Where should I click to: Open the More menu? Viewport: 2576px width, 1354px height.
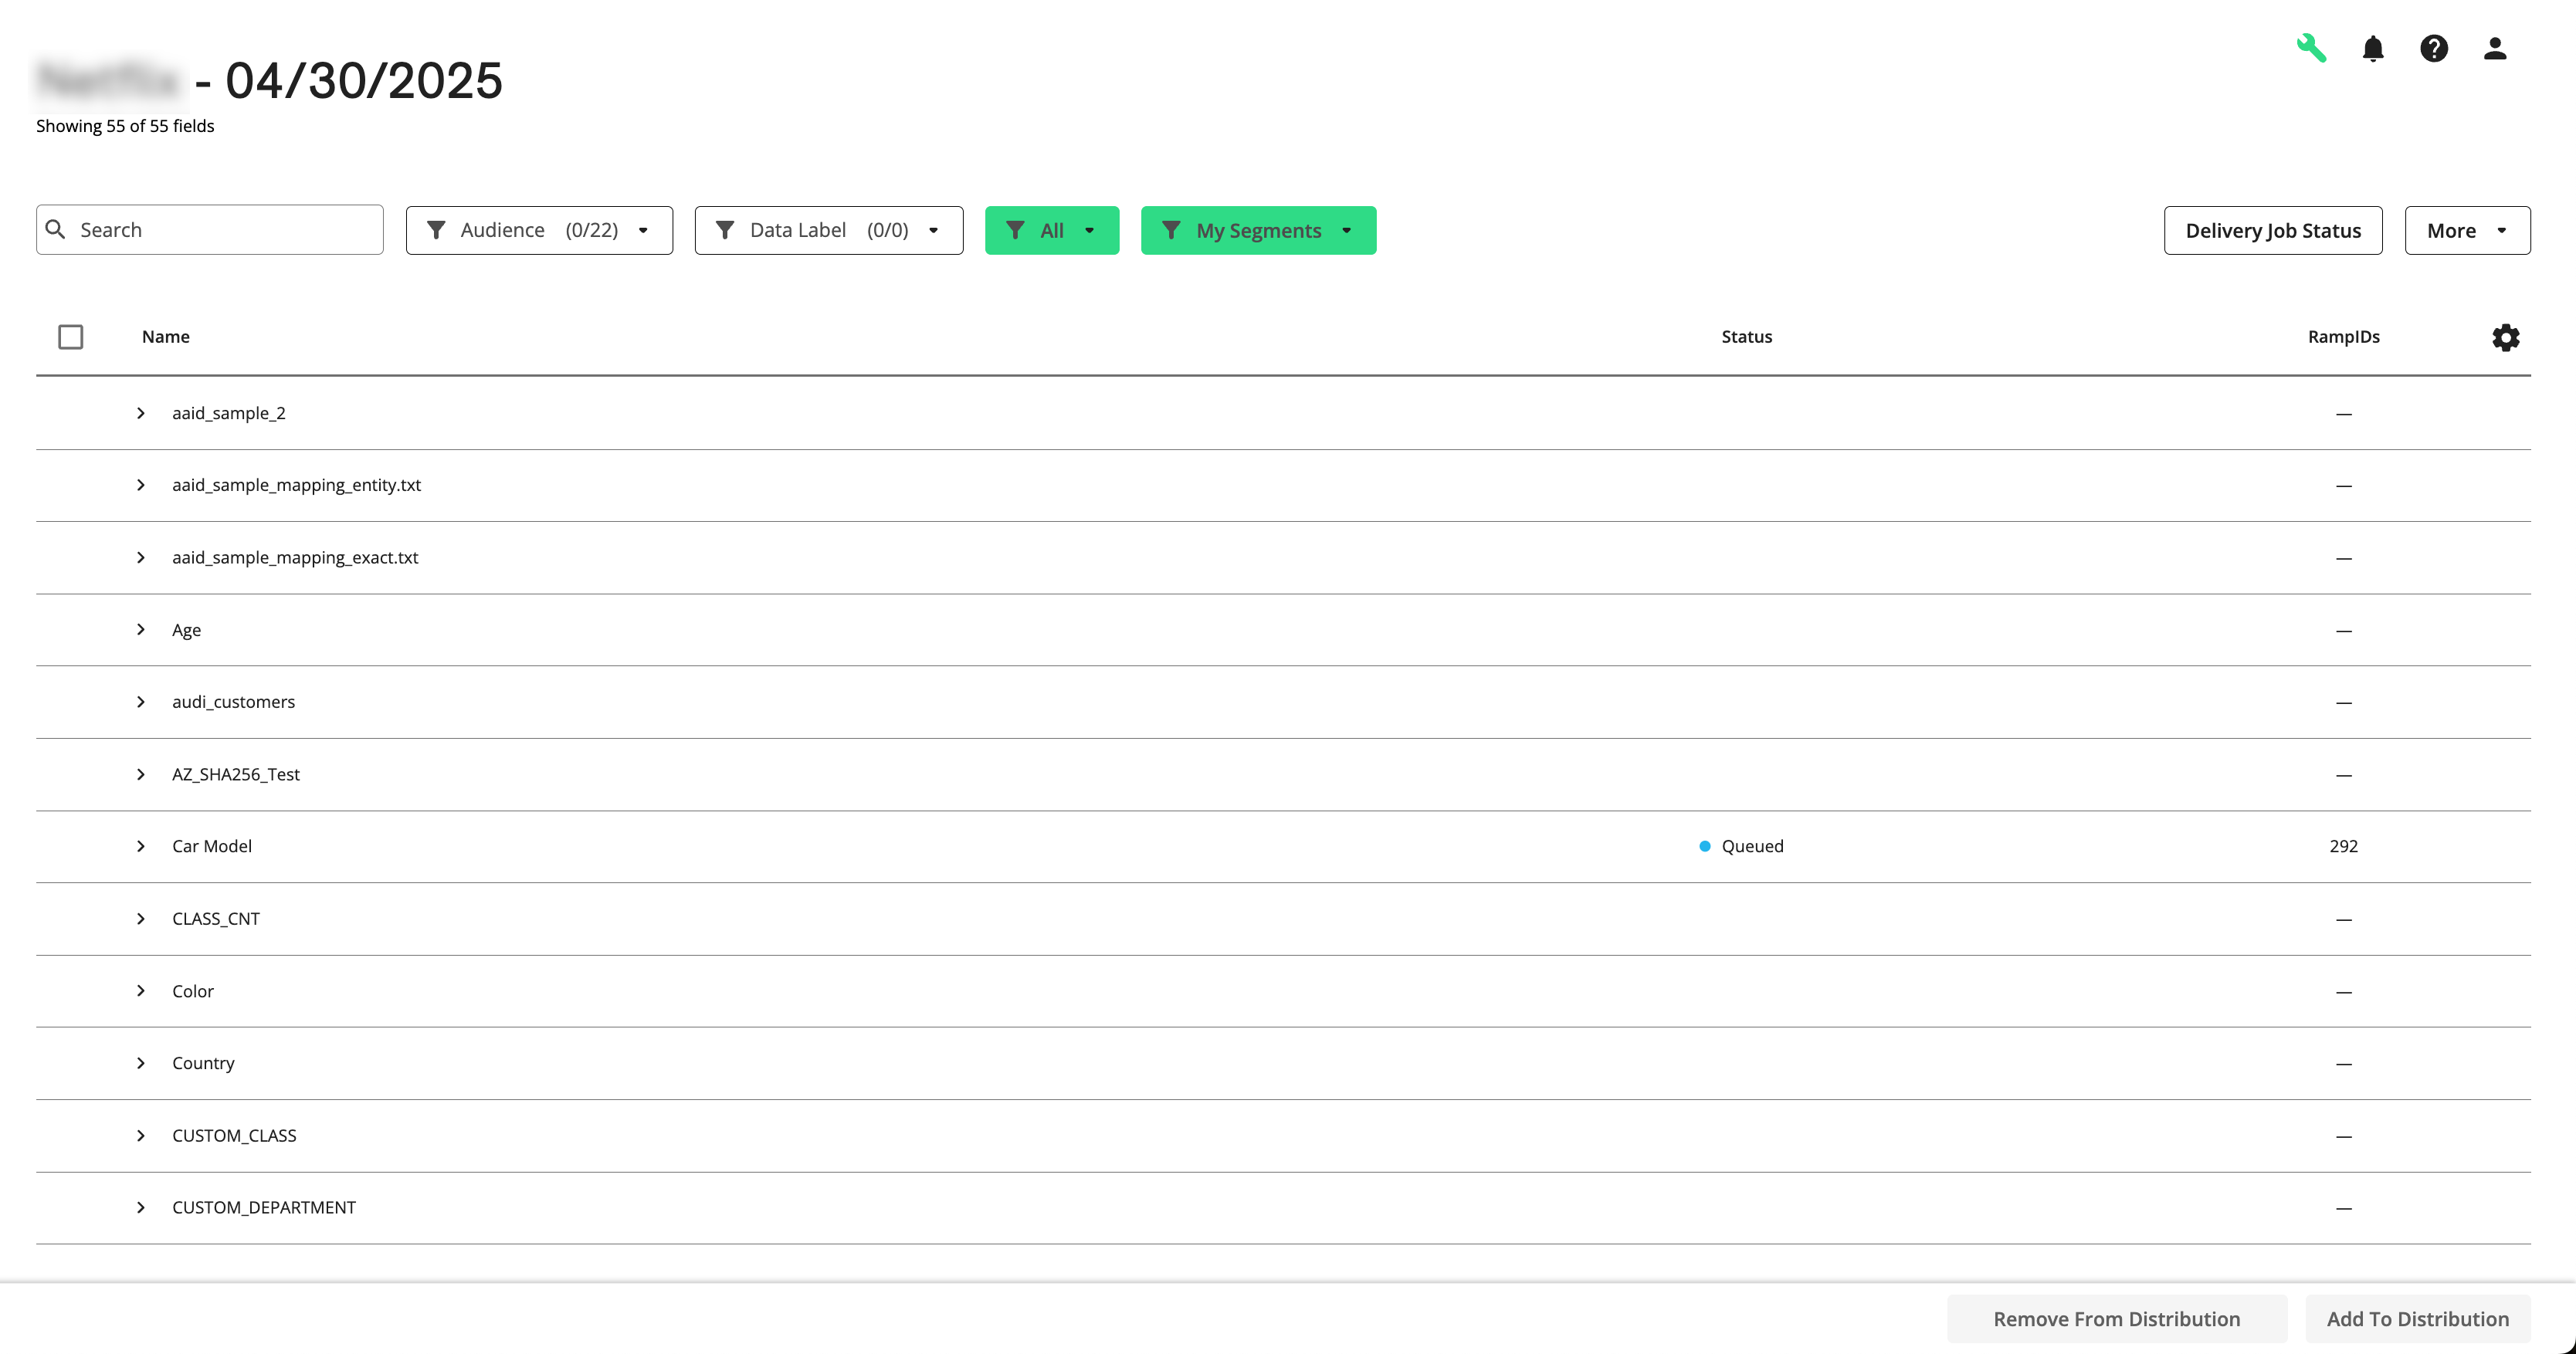pyautogui.click(x=2466, y=229)
